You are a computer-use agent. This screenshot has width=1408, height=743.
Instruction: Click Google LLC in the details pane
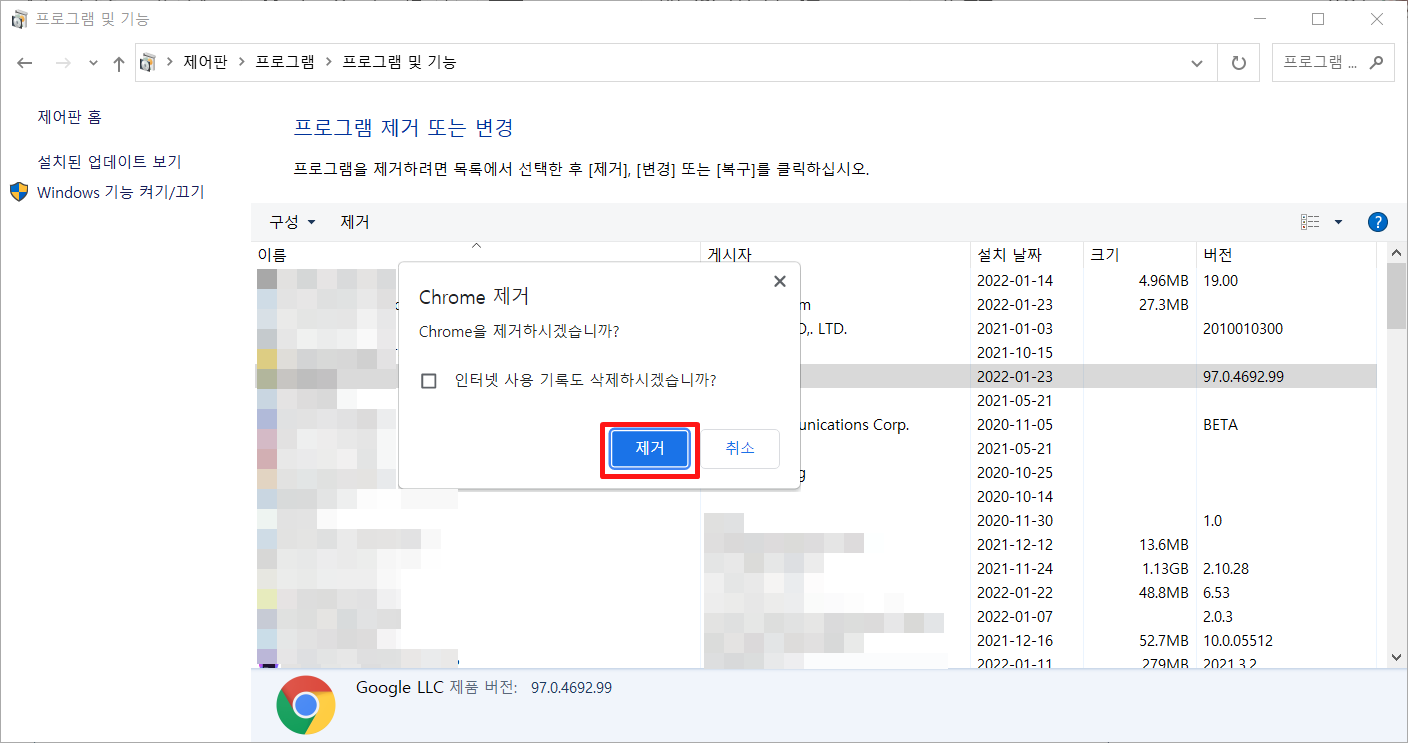point(398,688)
